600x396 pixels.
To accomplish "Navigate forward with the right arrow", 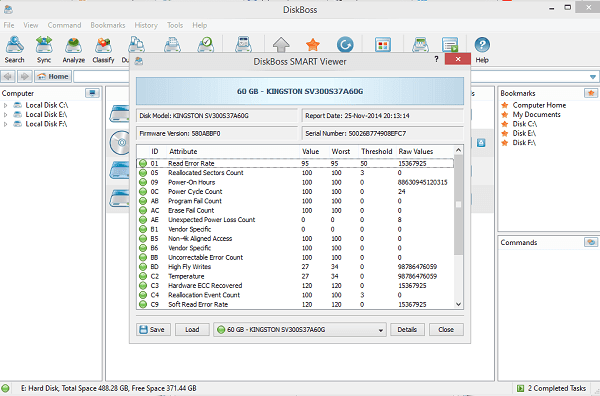I will [24, 77].
